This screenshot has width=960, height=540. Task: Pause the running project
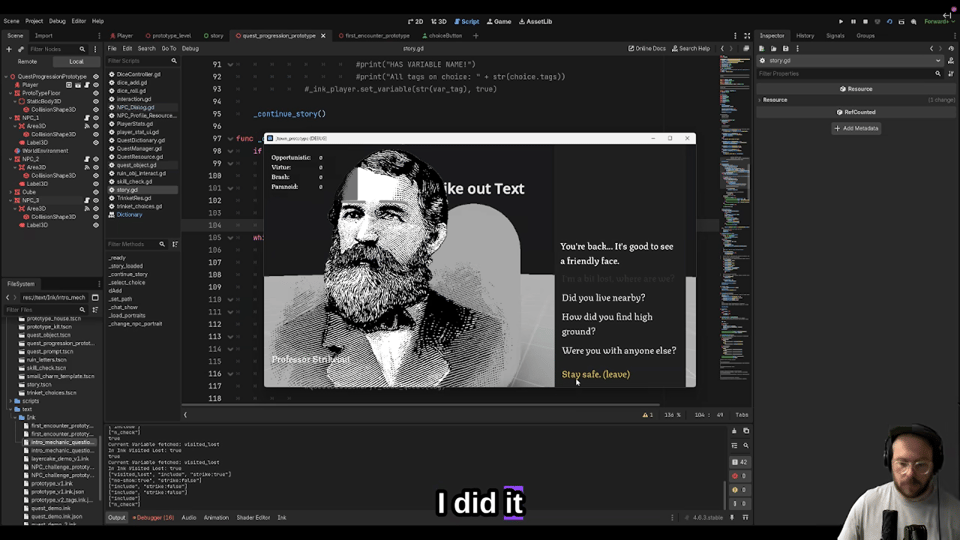[853, 21]
